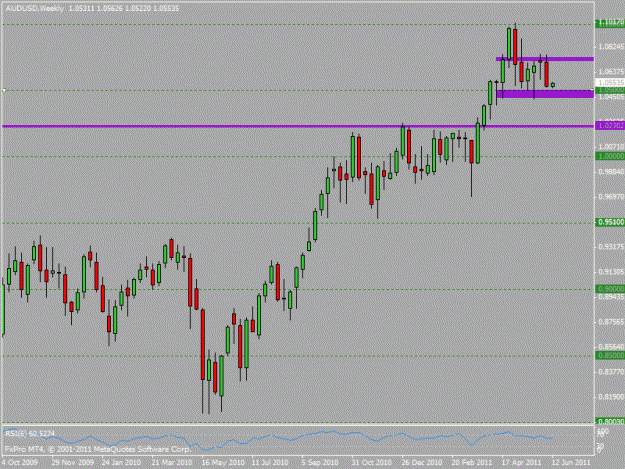The image size is (625, 469).
Task: Click the 5 Sep 2010 date label
Action: click(x=320, y=462)
